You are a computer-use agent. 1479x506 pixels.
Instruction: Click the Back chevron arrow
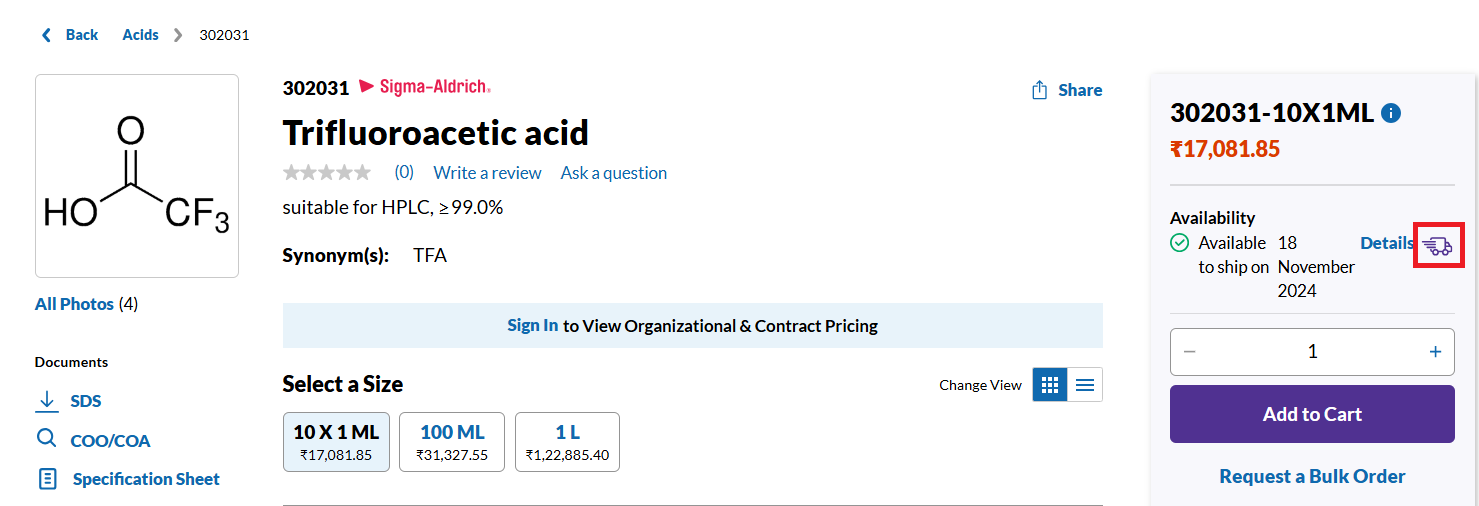45,35
